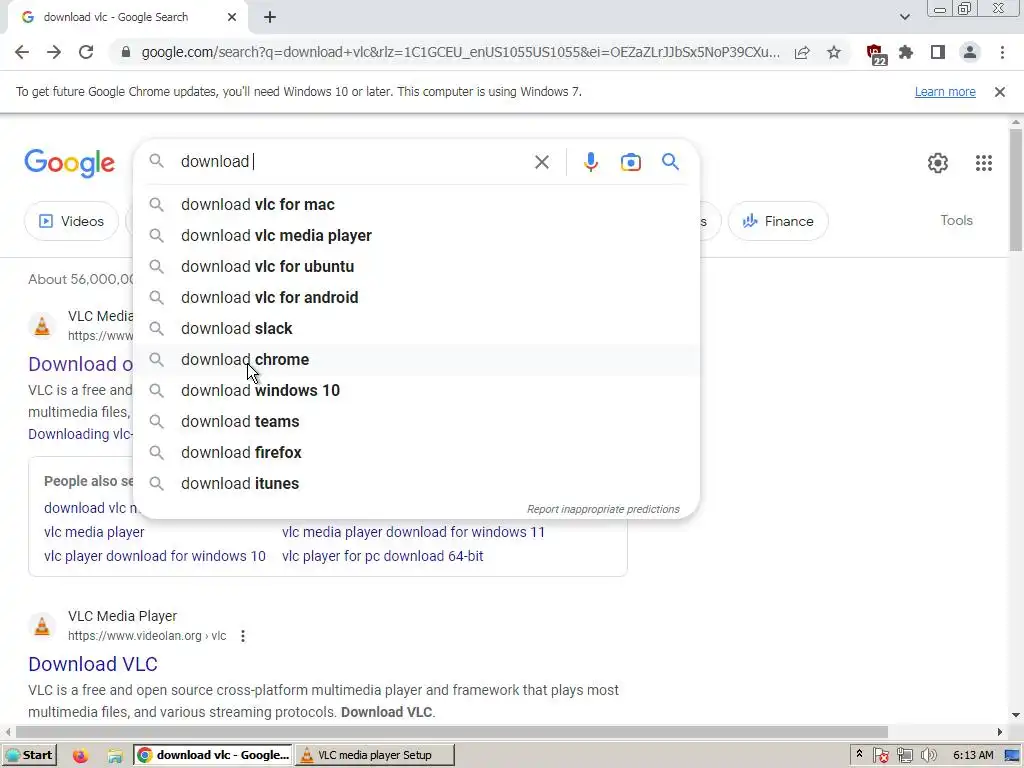Toggle the Chrome side panel
This screenshot has width=1024, height=768.
938,52
